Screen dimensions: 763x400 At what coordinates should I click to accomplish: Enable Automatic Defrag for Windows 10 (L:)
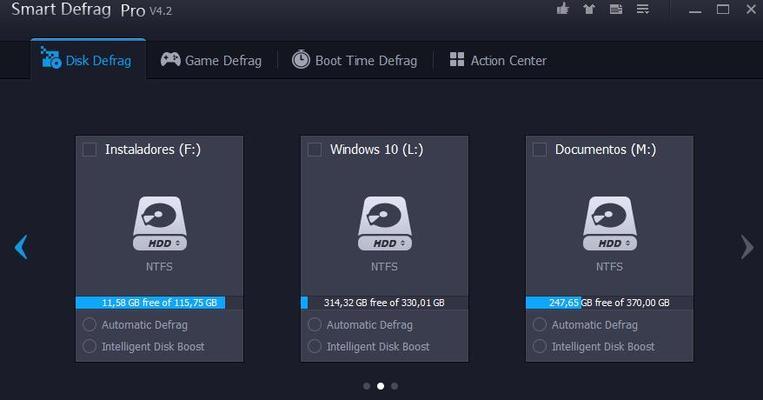pos(314,325)
